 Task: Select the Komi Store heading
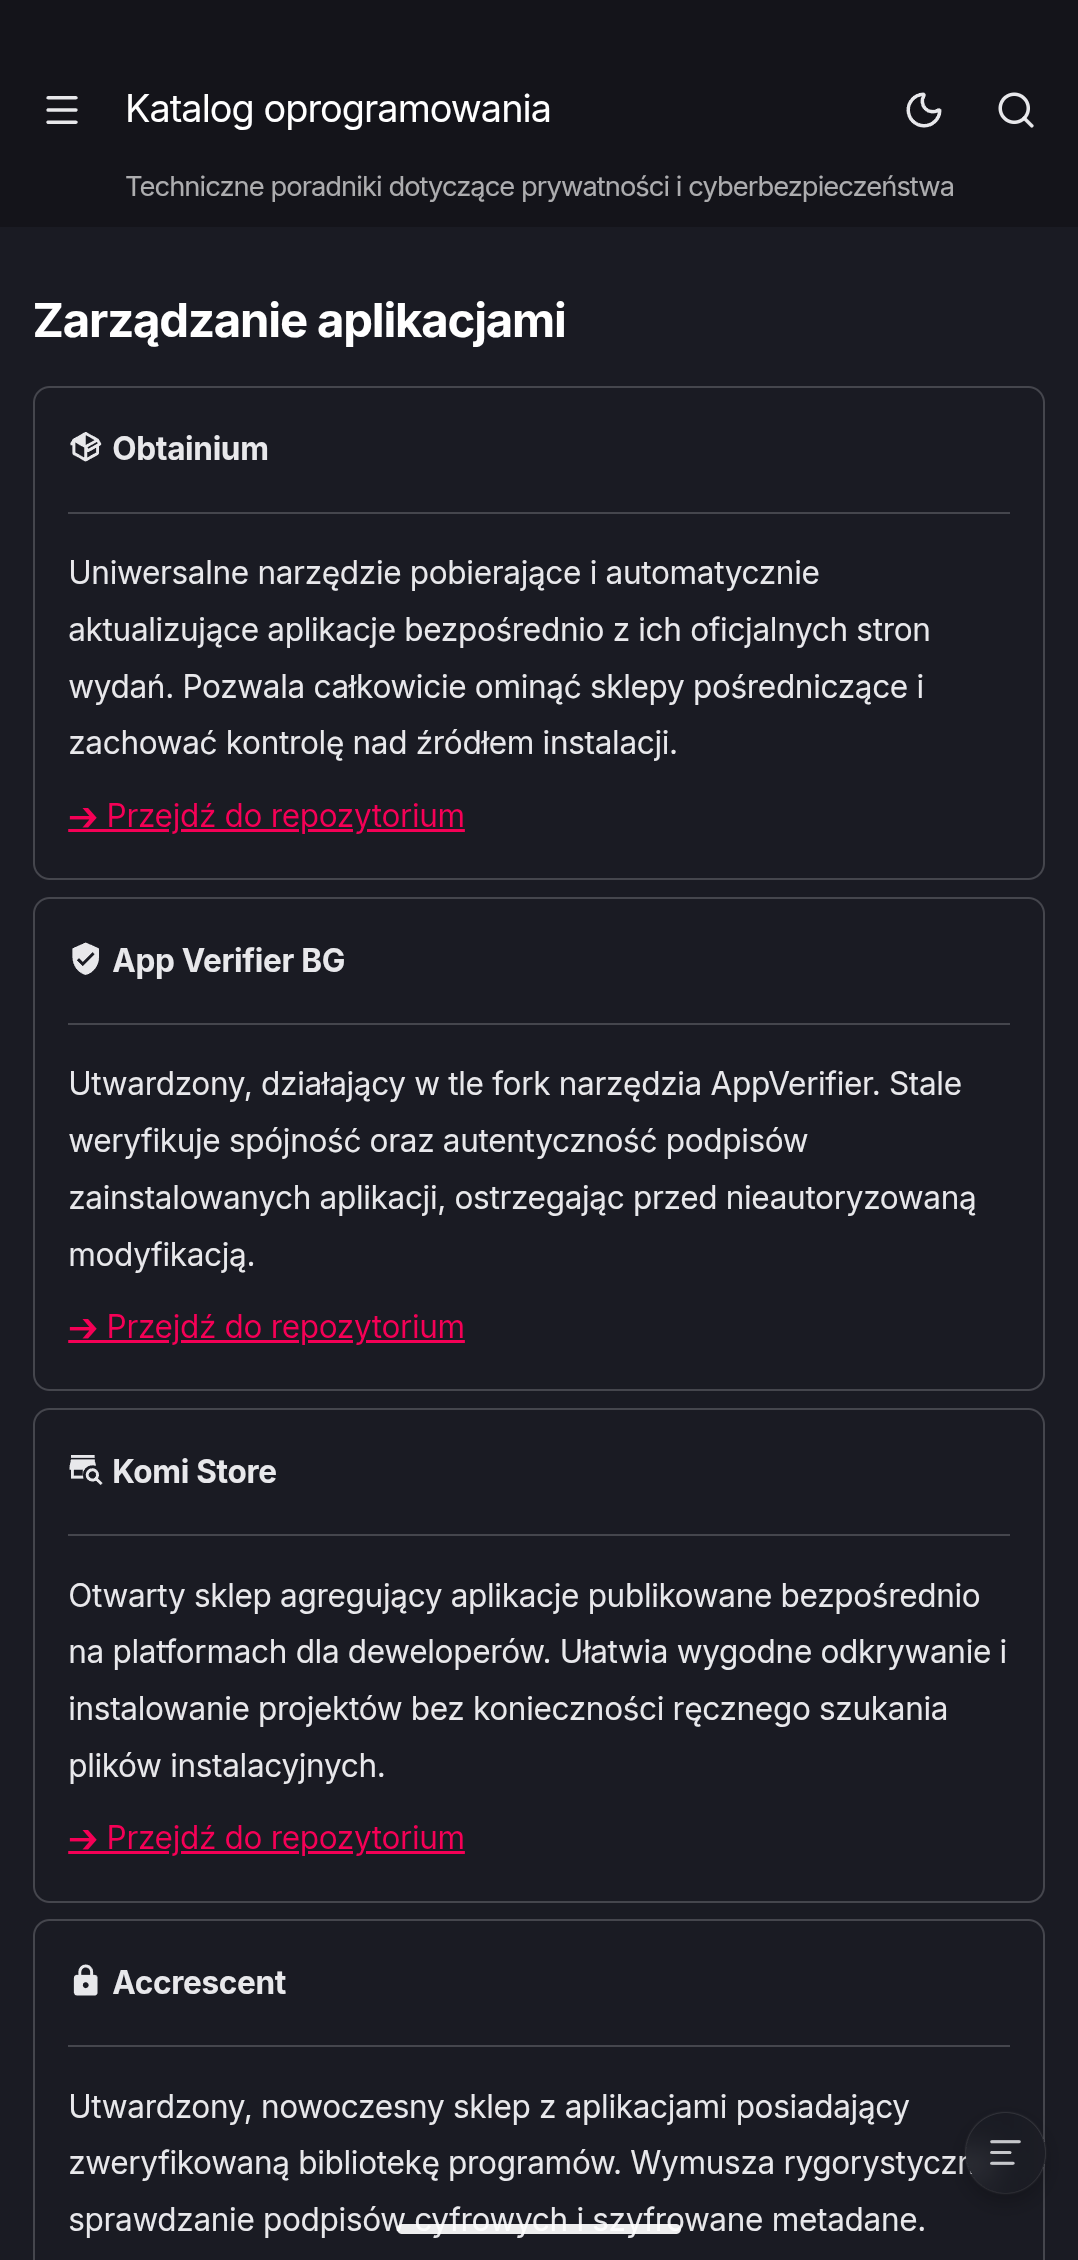point(194,1471)
